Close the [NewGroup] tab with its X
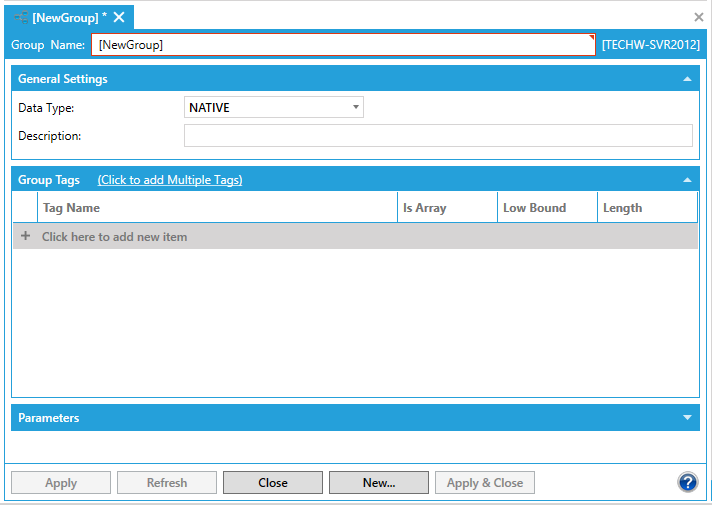This screenshot has height=505, width=712. tap(119, 17)
